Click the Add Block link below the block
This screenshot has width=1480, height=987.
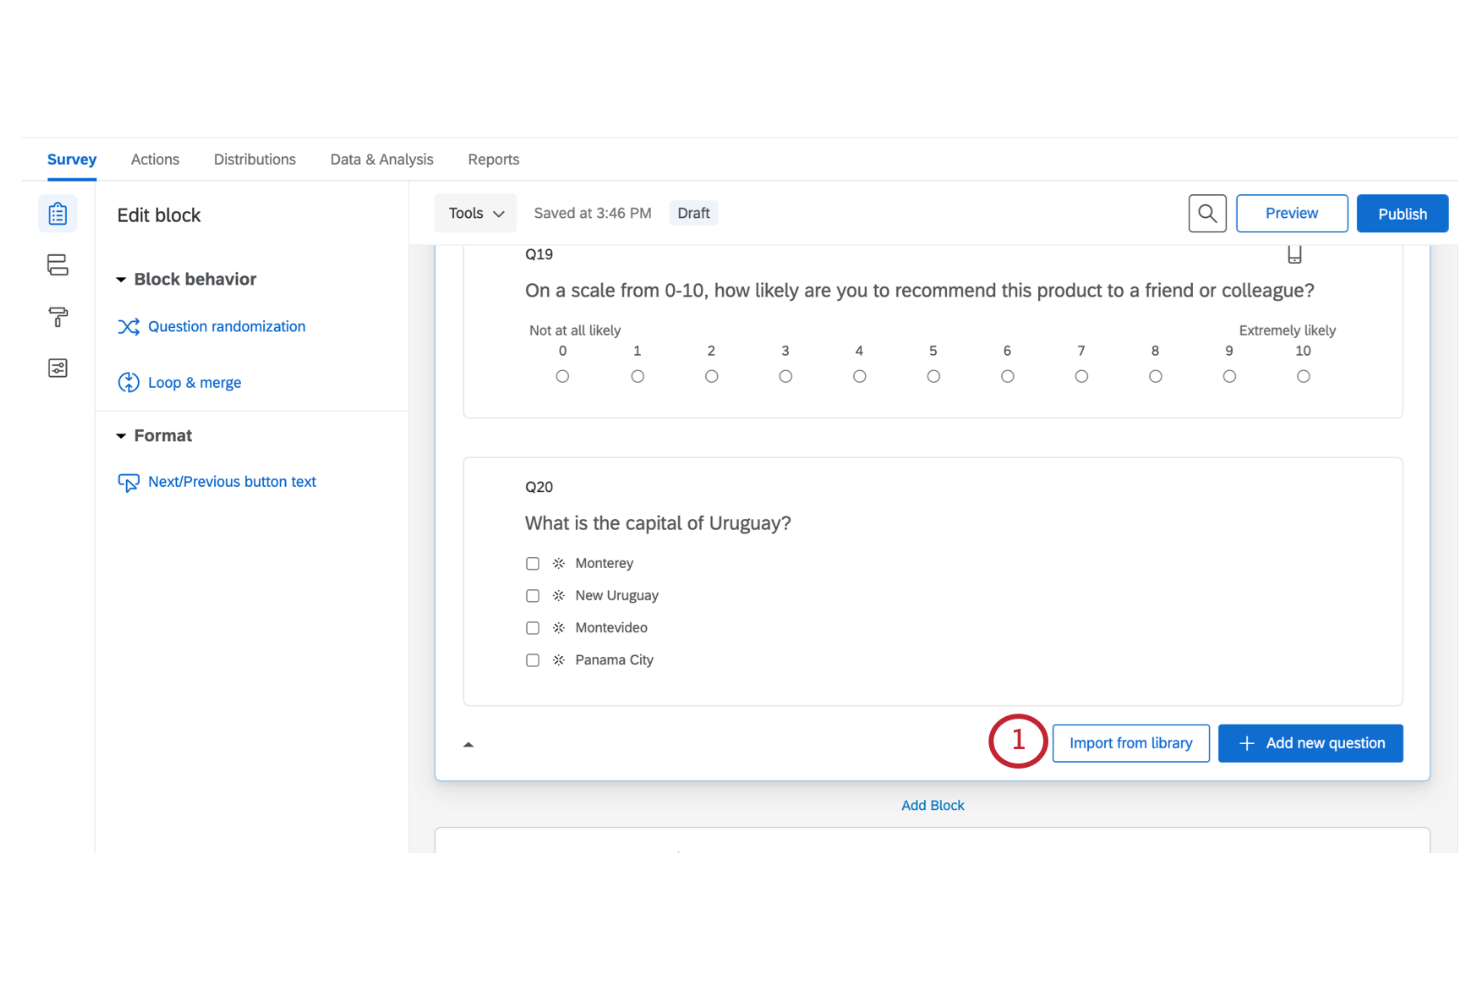pos(932,805)
